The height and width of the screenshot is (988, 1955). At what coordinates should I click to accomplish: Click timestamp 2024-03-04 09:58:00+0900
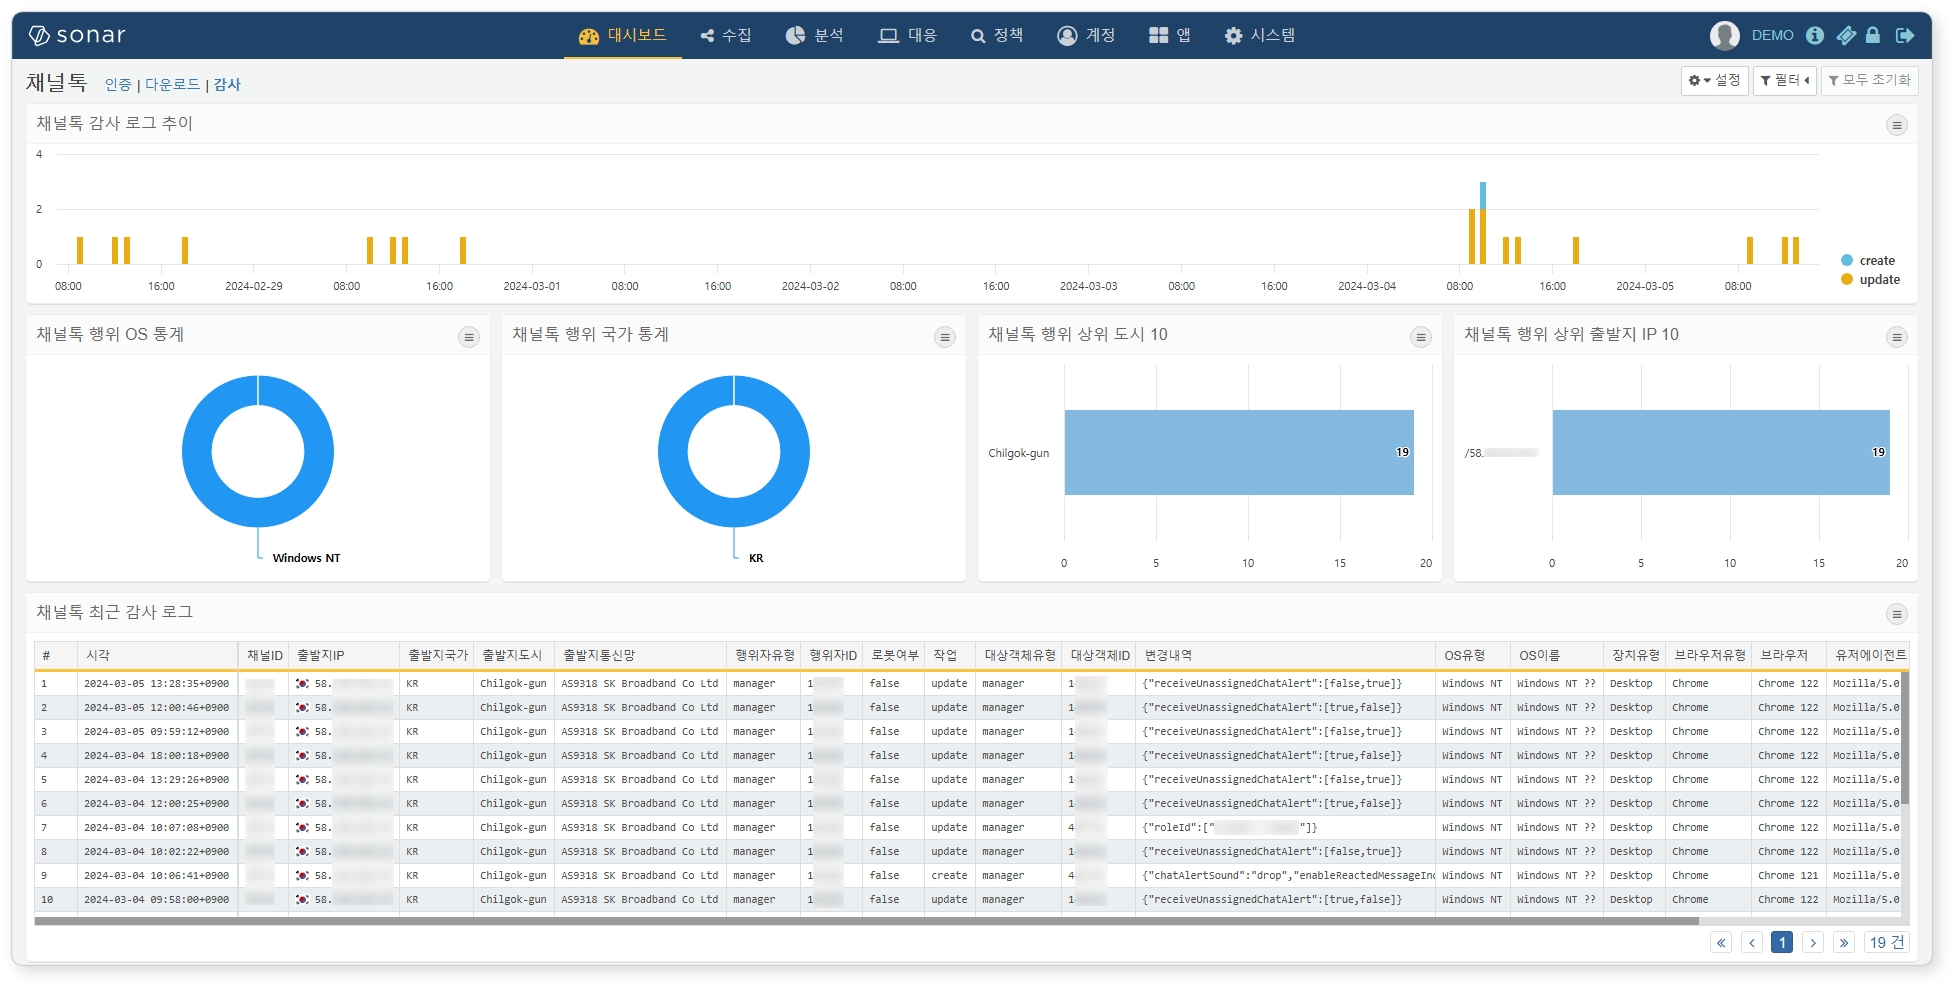pyautogui.click(x=156, y=900)
